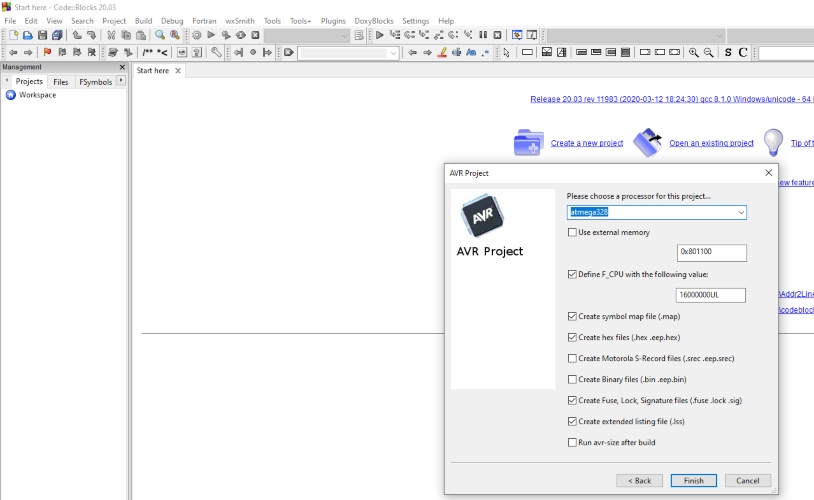Open the build target dropdown in toolbar
The width and height of the screenshot is (814, 500).
[x=307, y=35]
